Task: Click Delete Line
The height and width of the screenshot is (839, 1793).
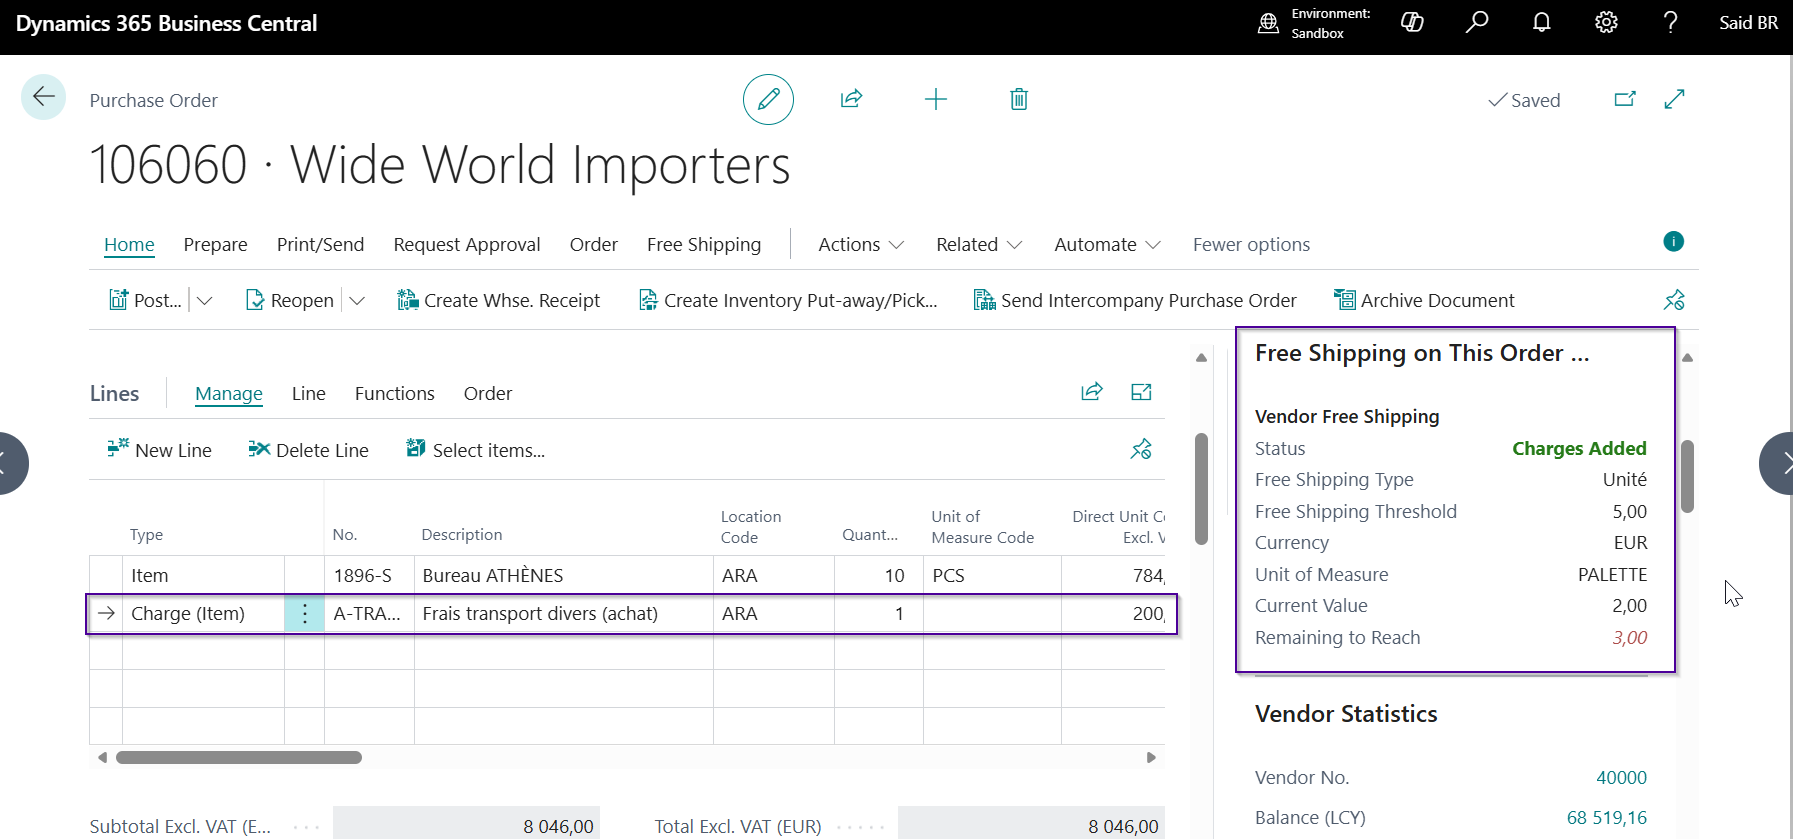Action: (x=309, y=450)
